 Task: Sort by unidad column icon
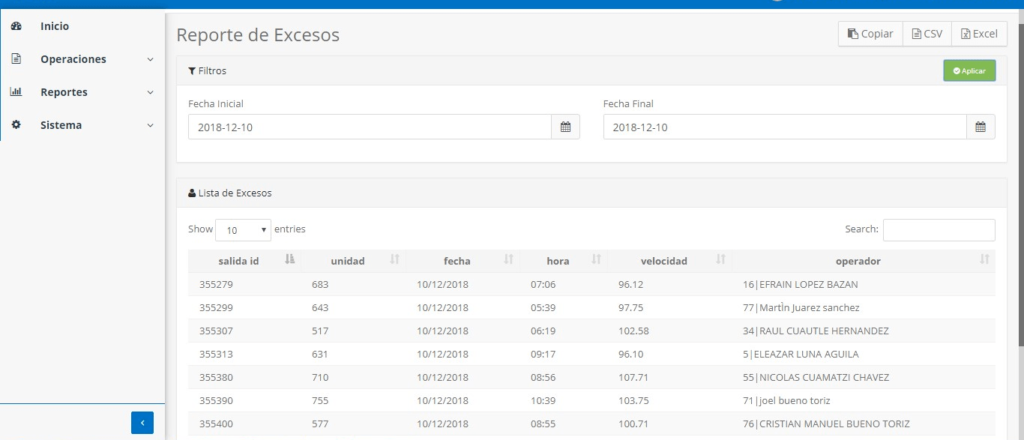coord(394,260)
